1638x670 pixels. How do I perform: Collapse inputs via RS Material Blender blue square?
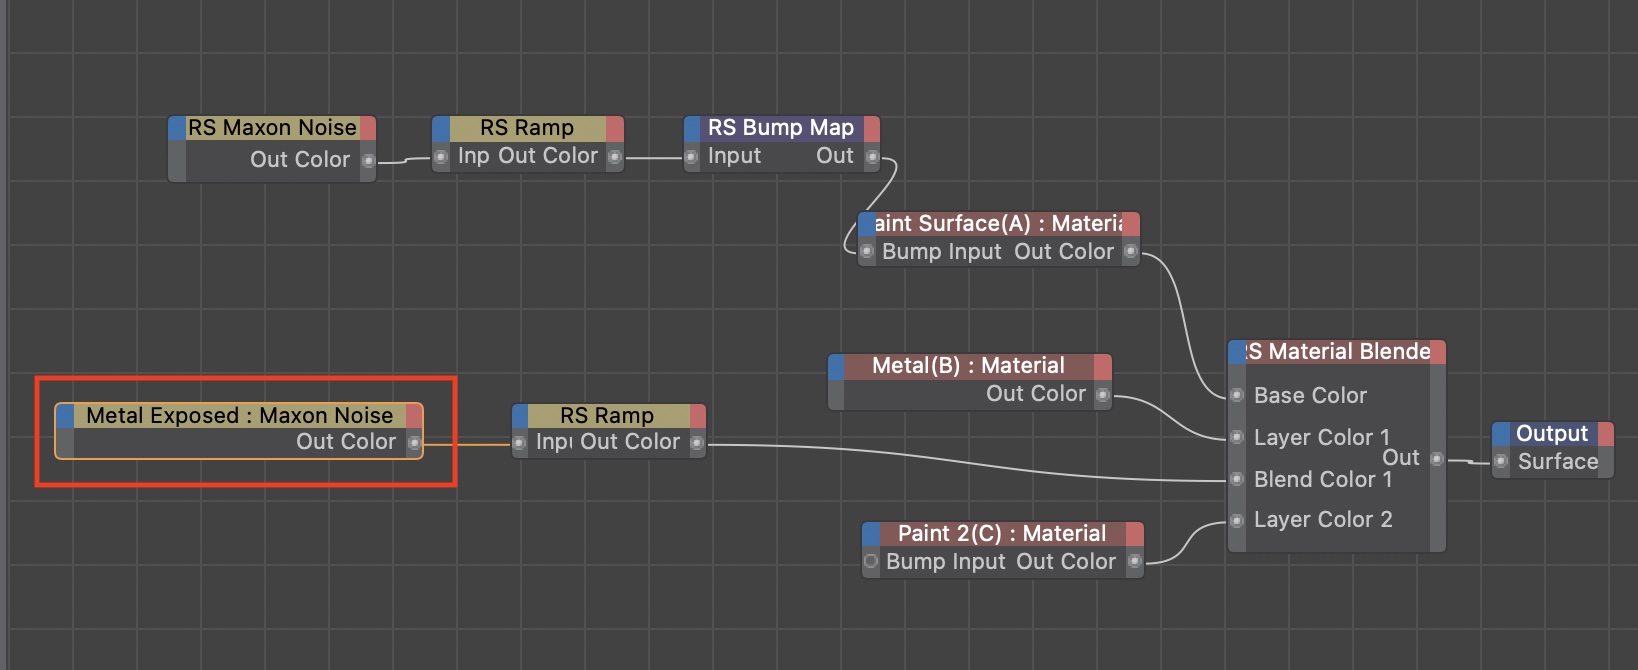(x=1237, y=352)
